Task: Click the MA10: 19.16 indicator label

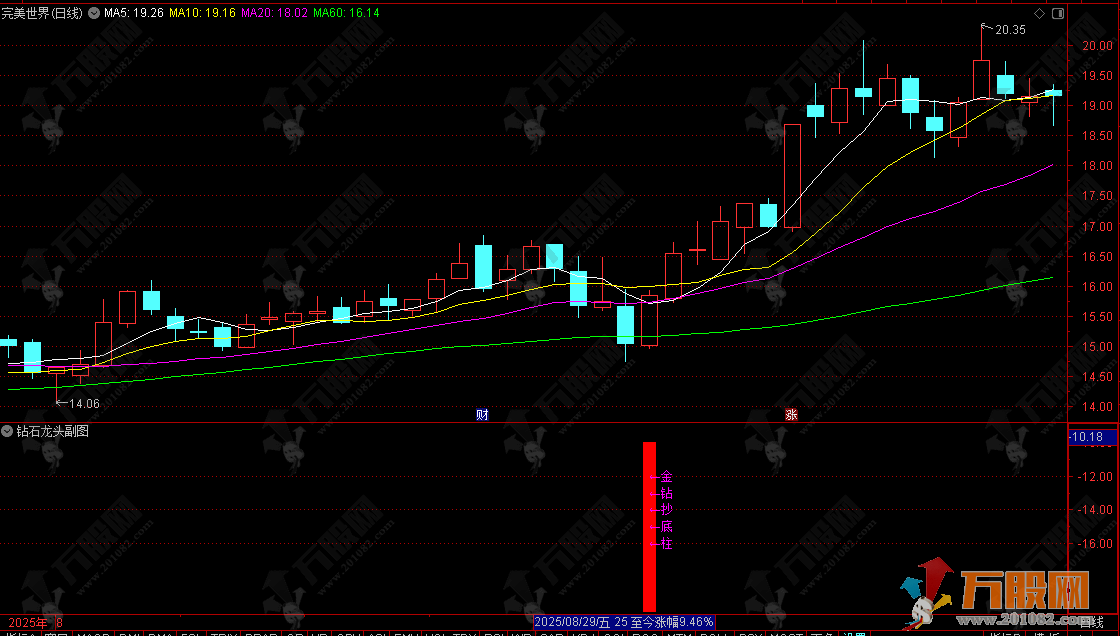Action: tap(202, 13)
